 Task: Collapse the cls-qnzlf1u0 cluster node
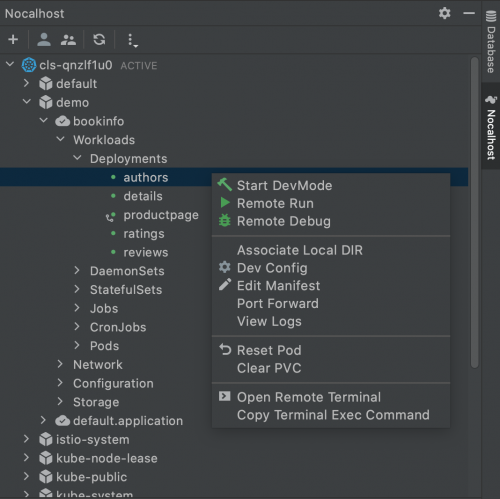[x=10, y=64]
